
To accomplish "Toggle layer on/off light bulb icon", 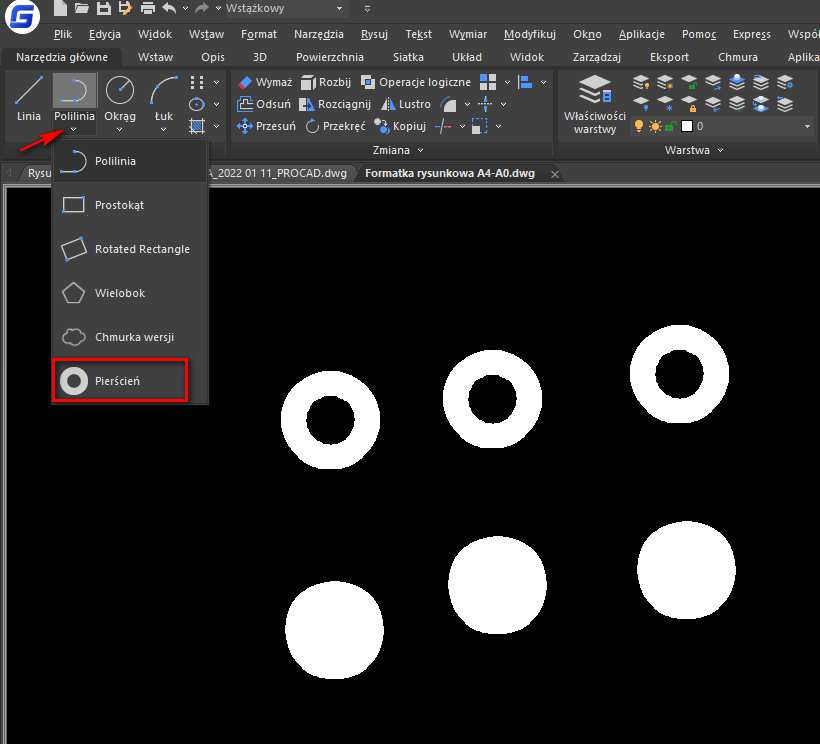I will coord(640,126).
